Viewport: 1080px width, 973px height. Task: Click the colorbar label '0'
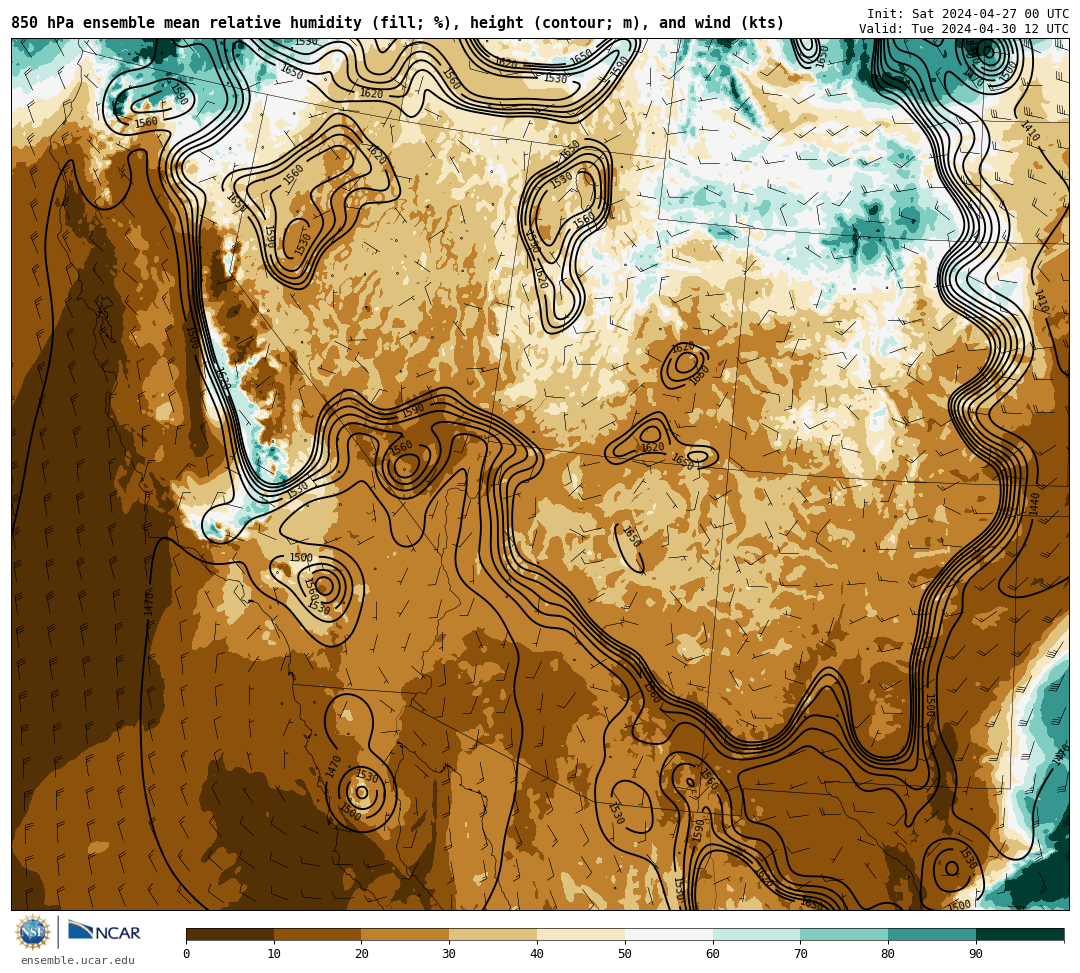[187, 954]
